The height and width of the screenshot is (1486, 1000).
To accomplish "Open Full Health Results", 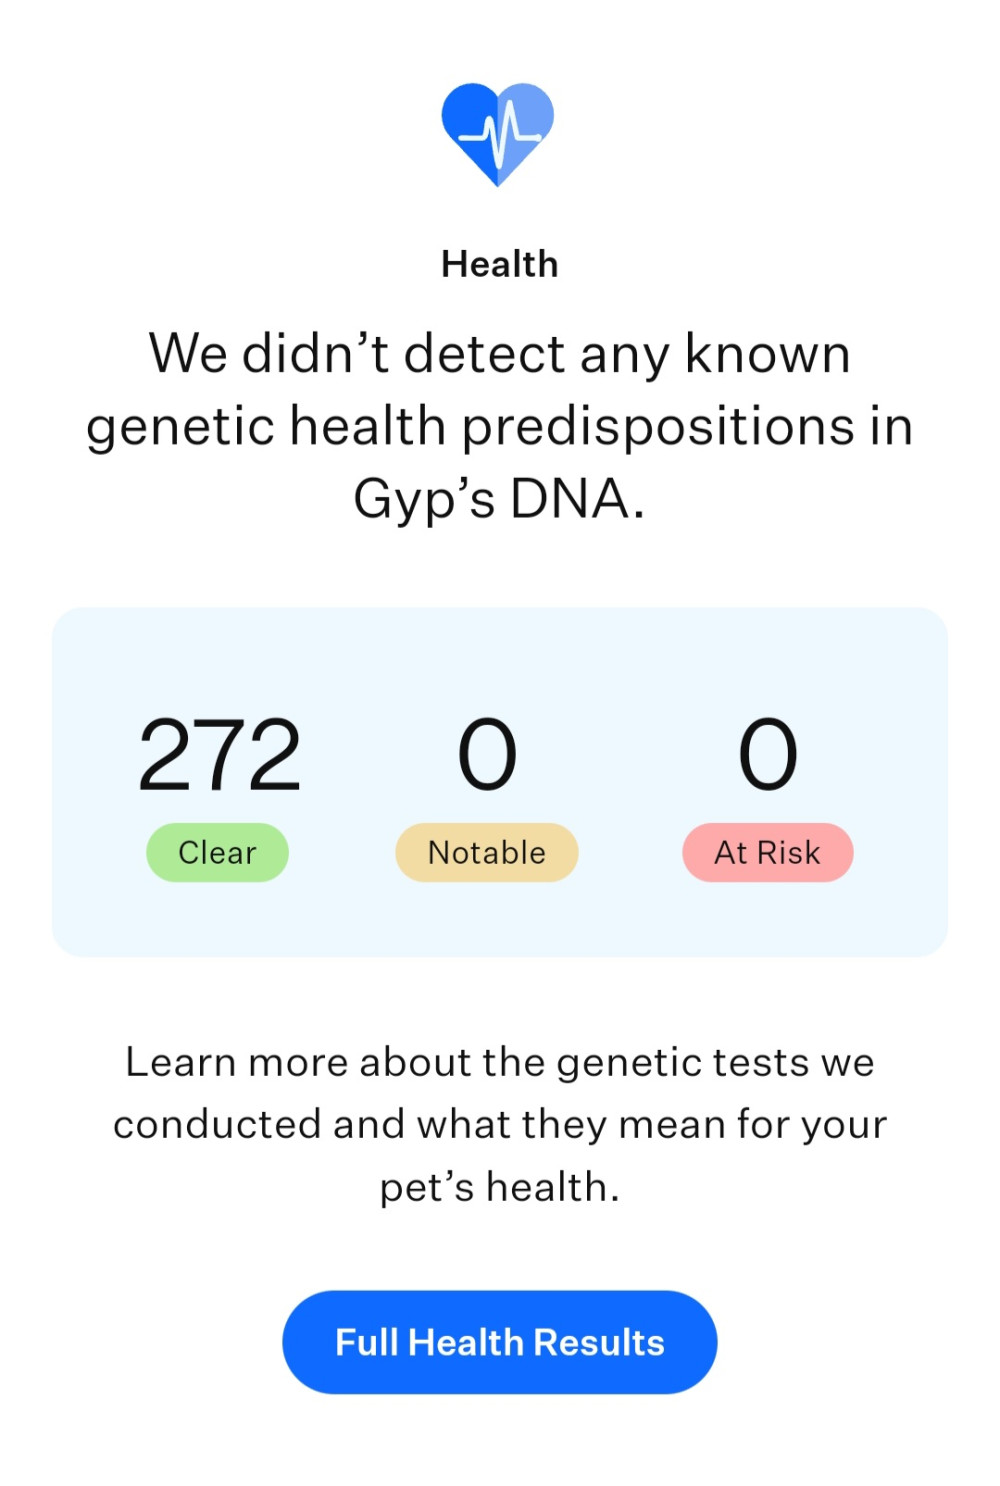I will 499,1341.
